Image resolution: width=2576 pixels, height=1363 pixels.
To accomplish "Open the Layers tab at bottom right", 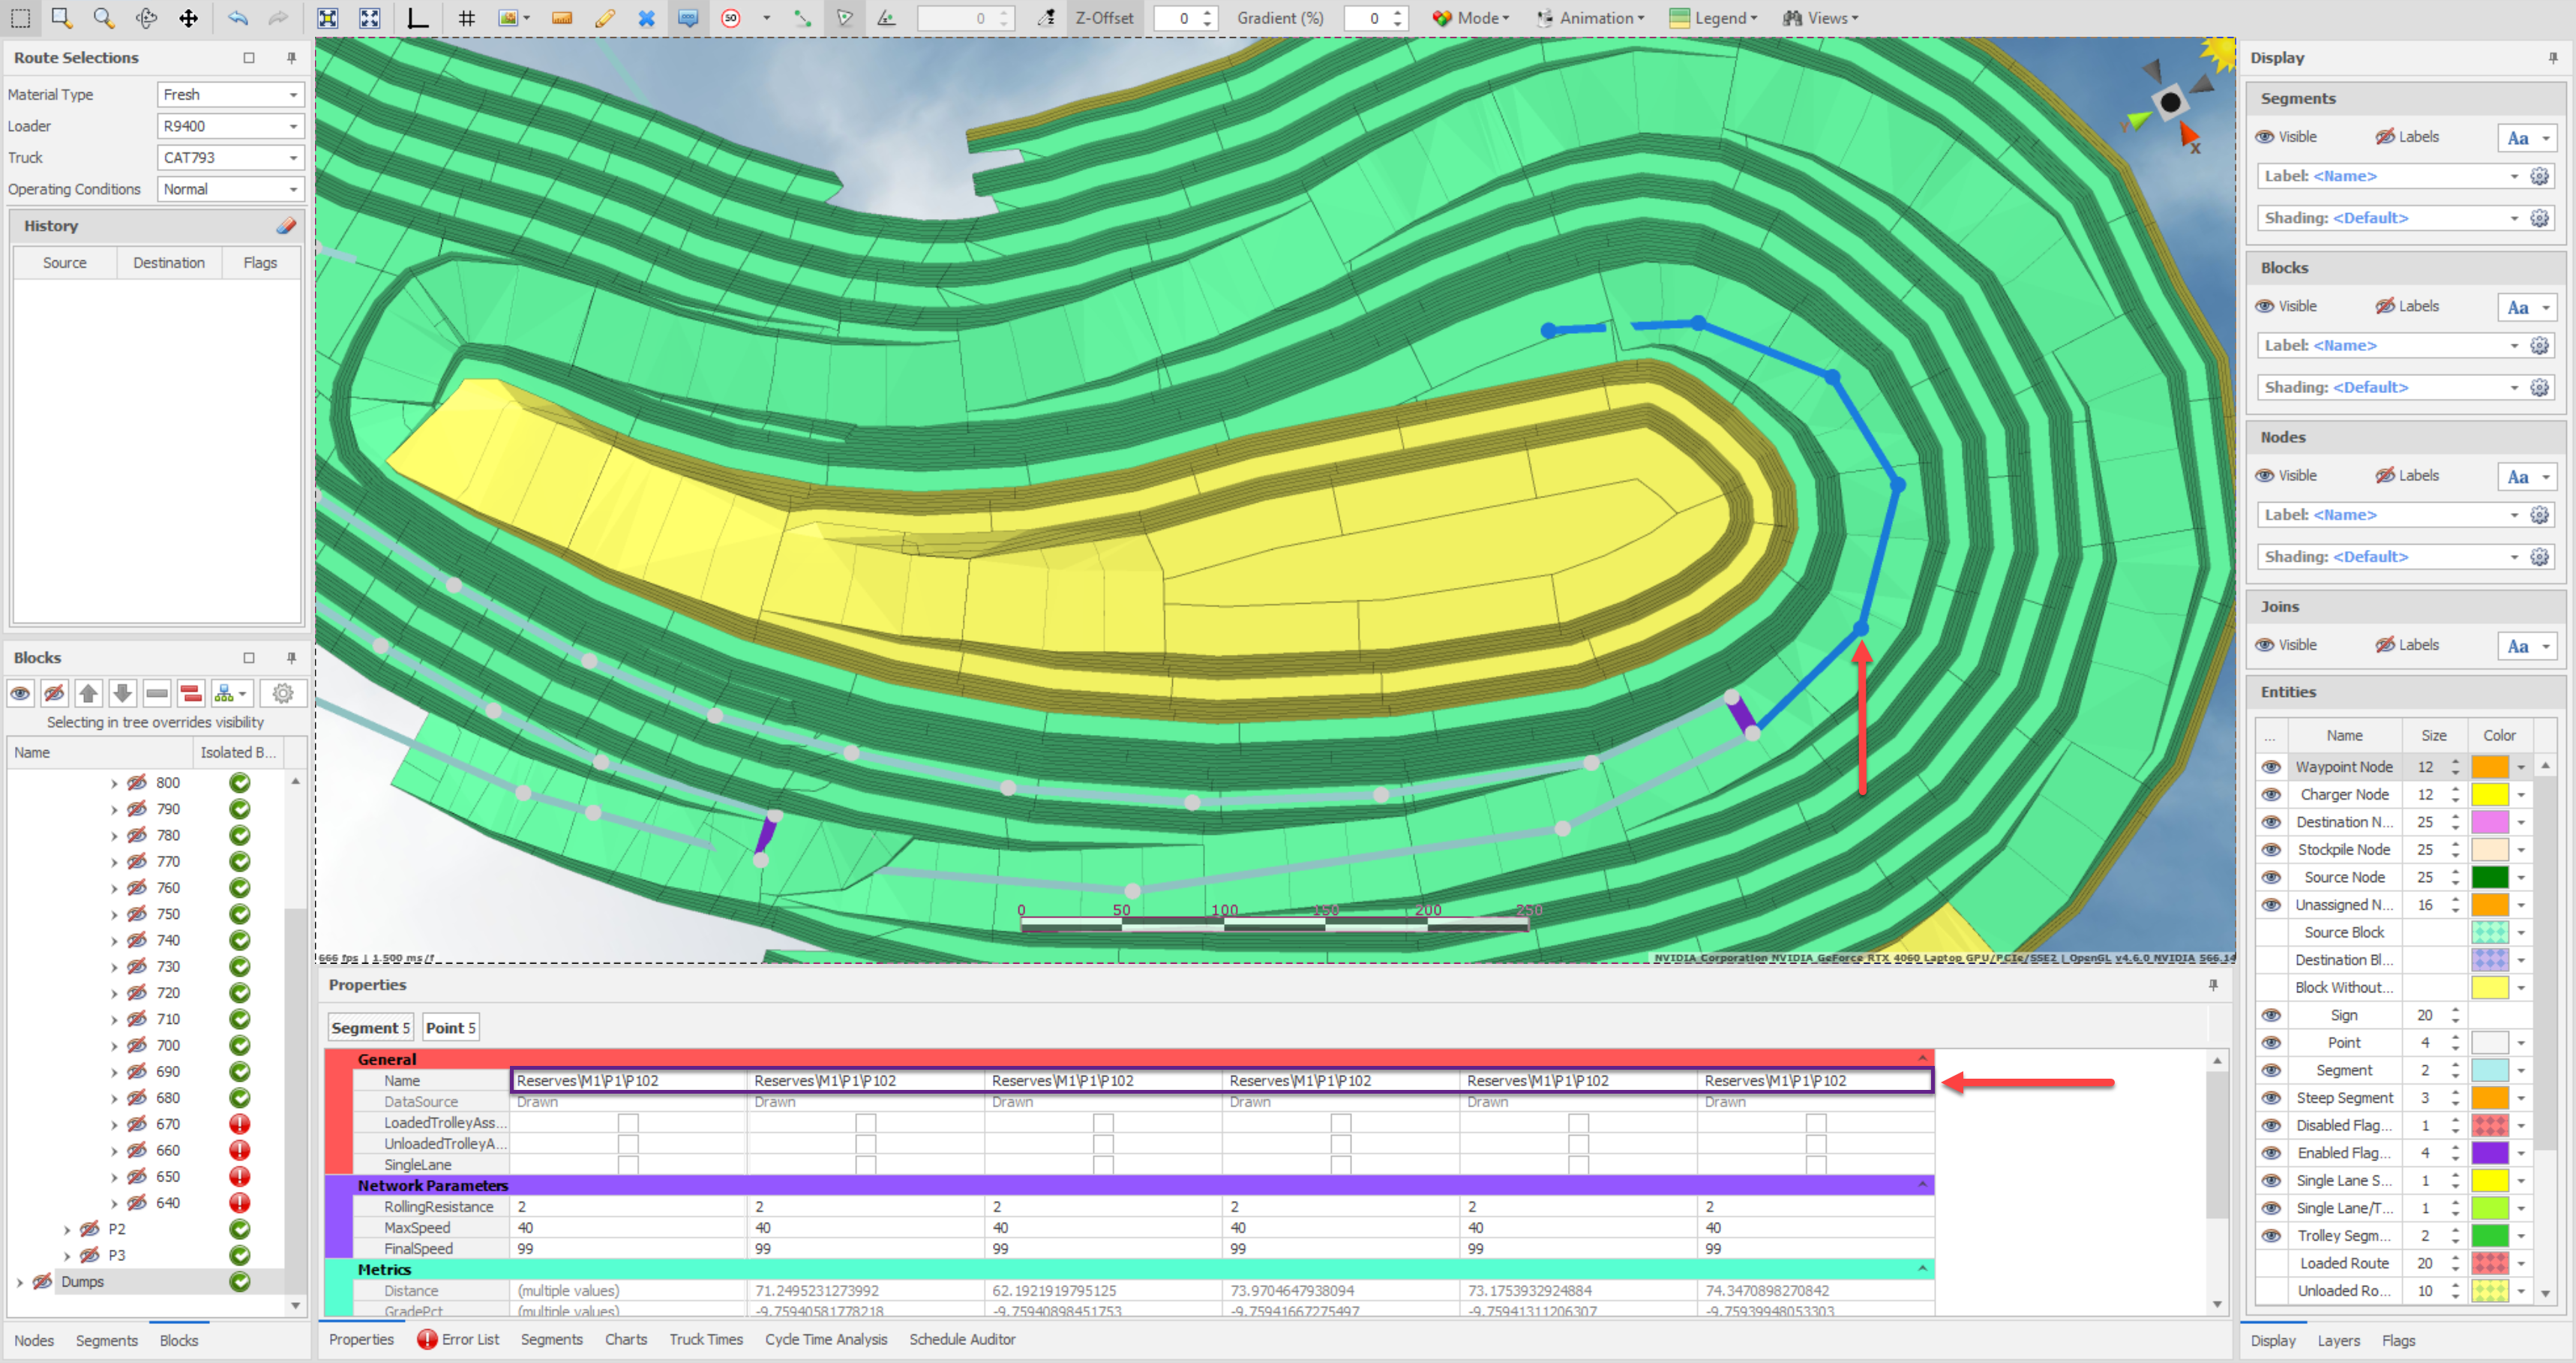I will [2338, 1340].
